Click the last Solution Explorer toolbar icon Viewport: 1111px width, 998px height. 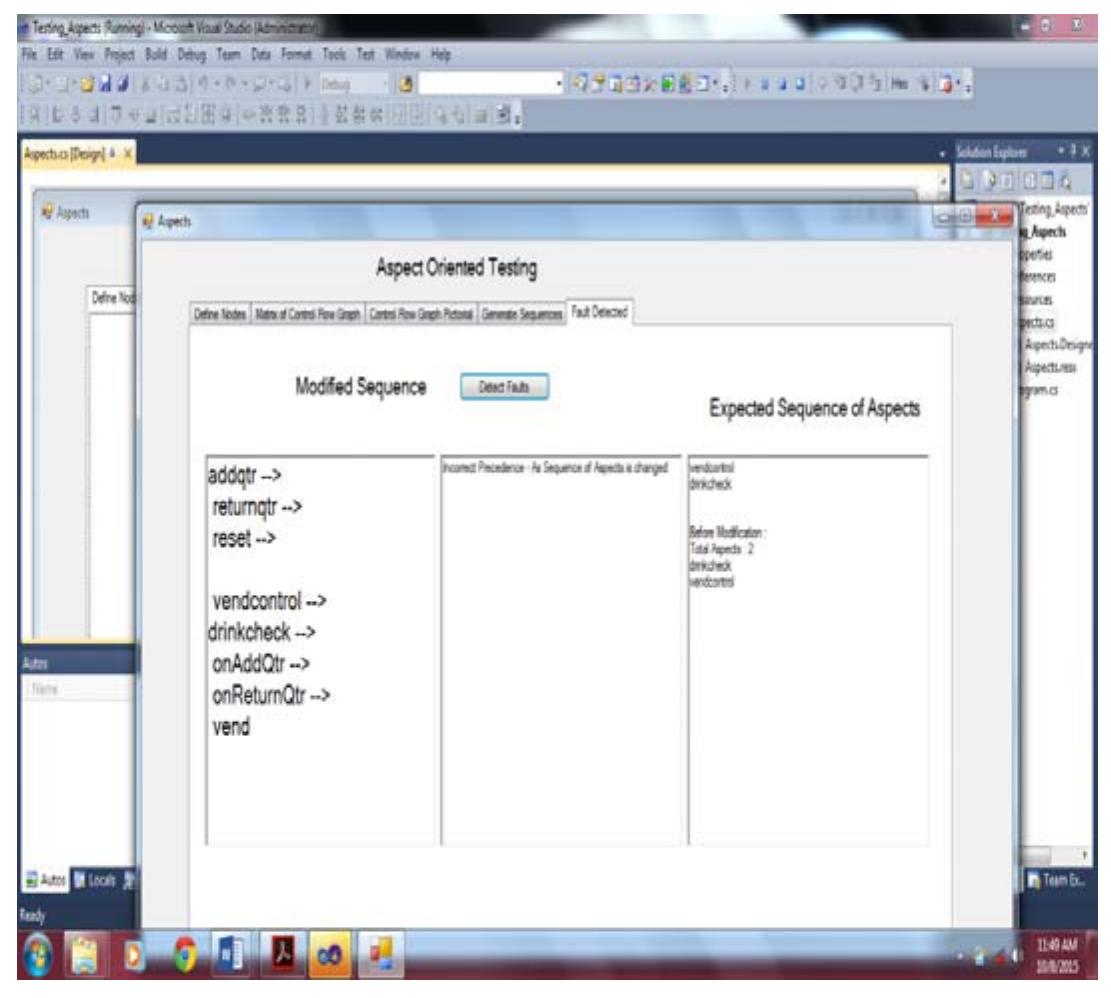[1066, 181]
